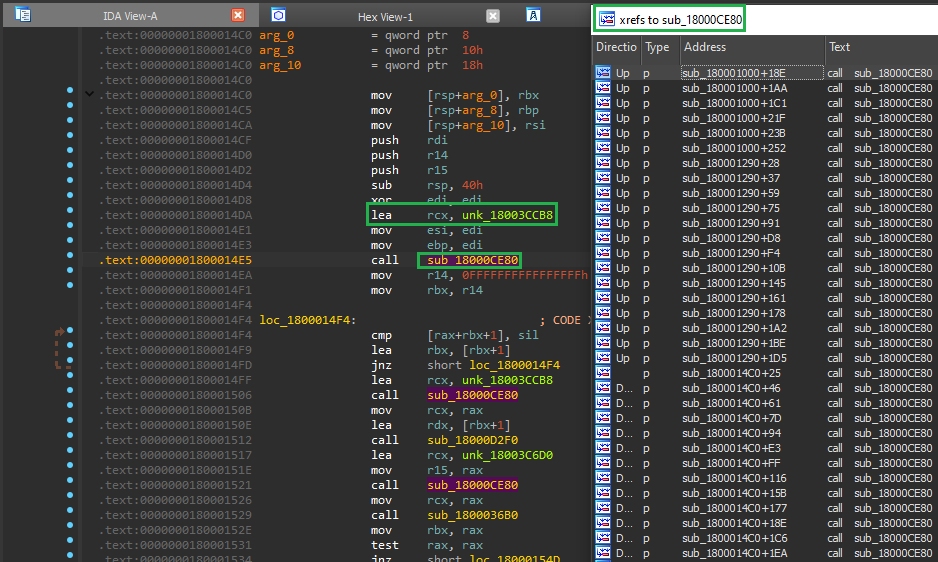Click the xrefs dialog title icon

(x=605, y=18)
